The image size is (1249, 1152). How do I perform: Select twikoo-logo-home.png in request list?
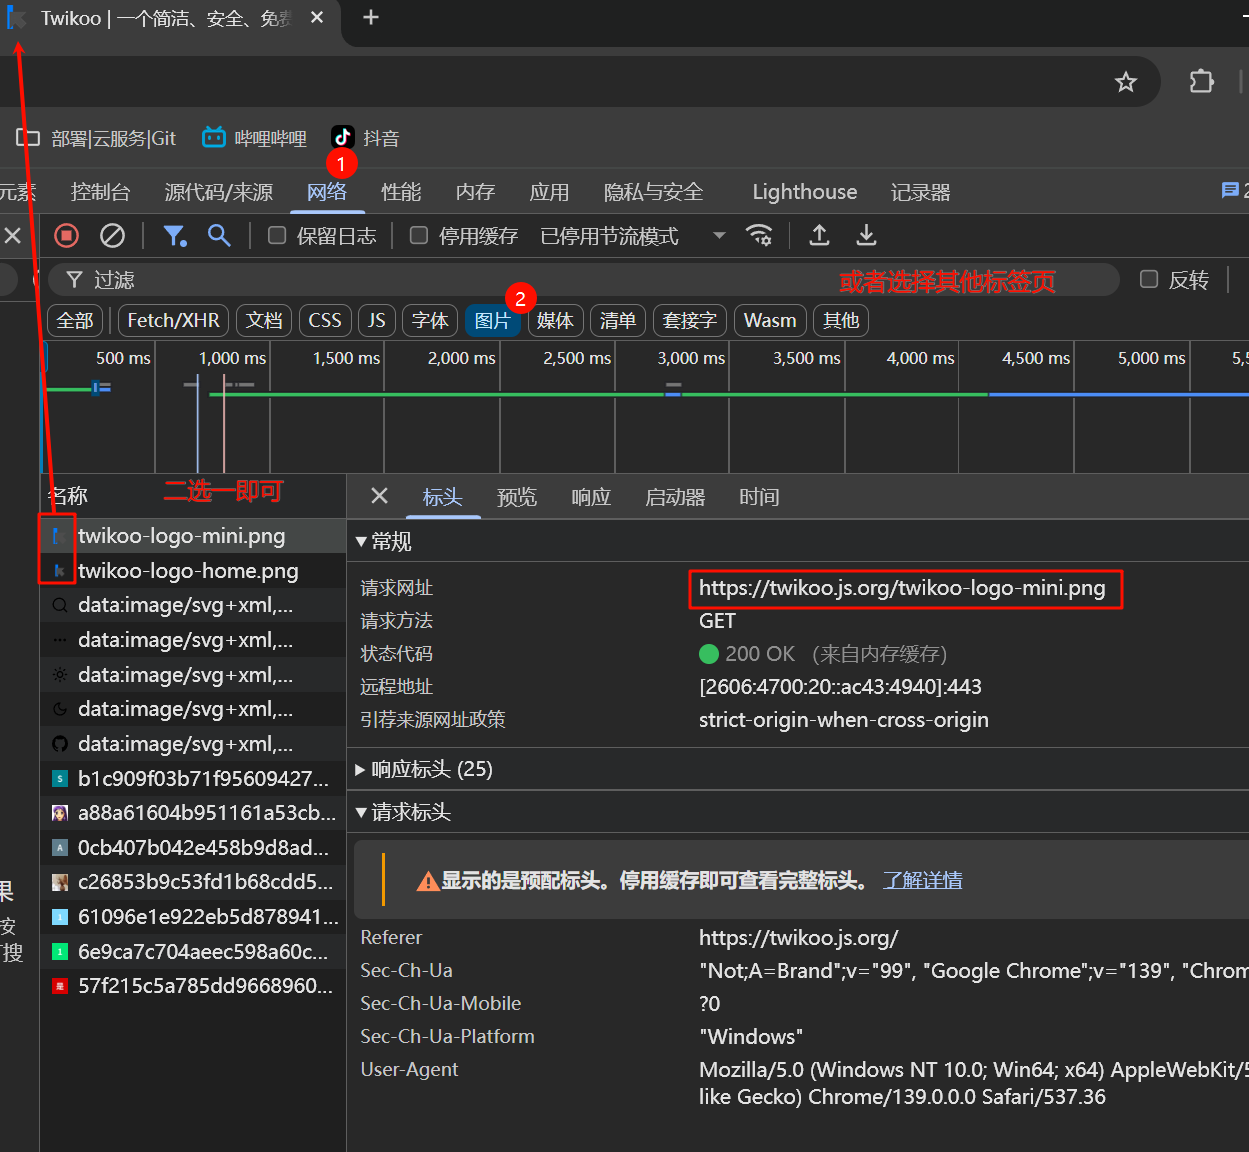click(188, 571)
